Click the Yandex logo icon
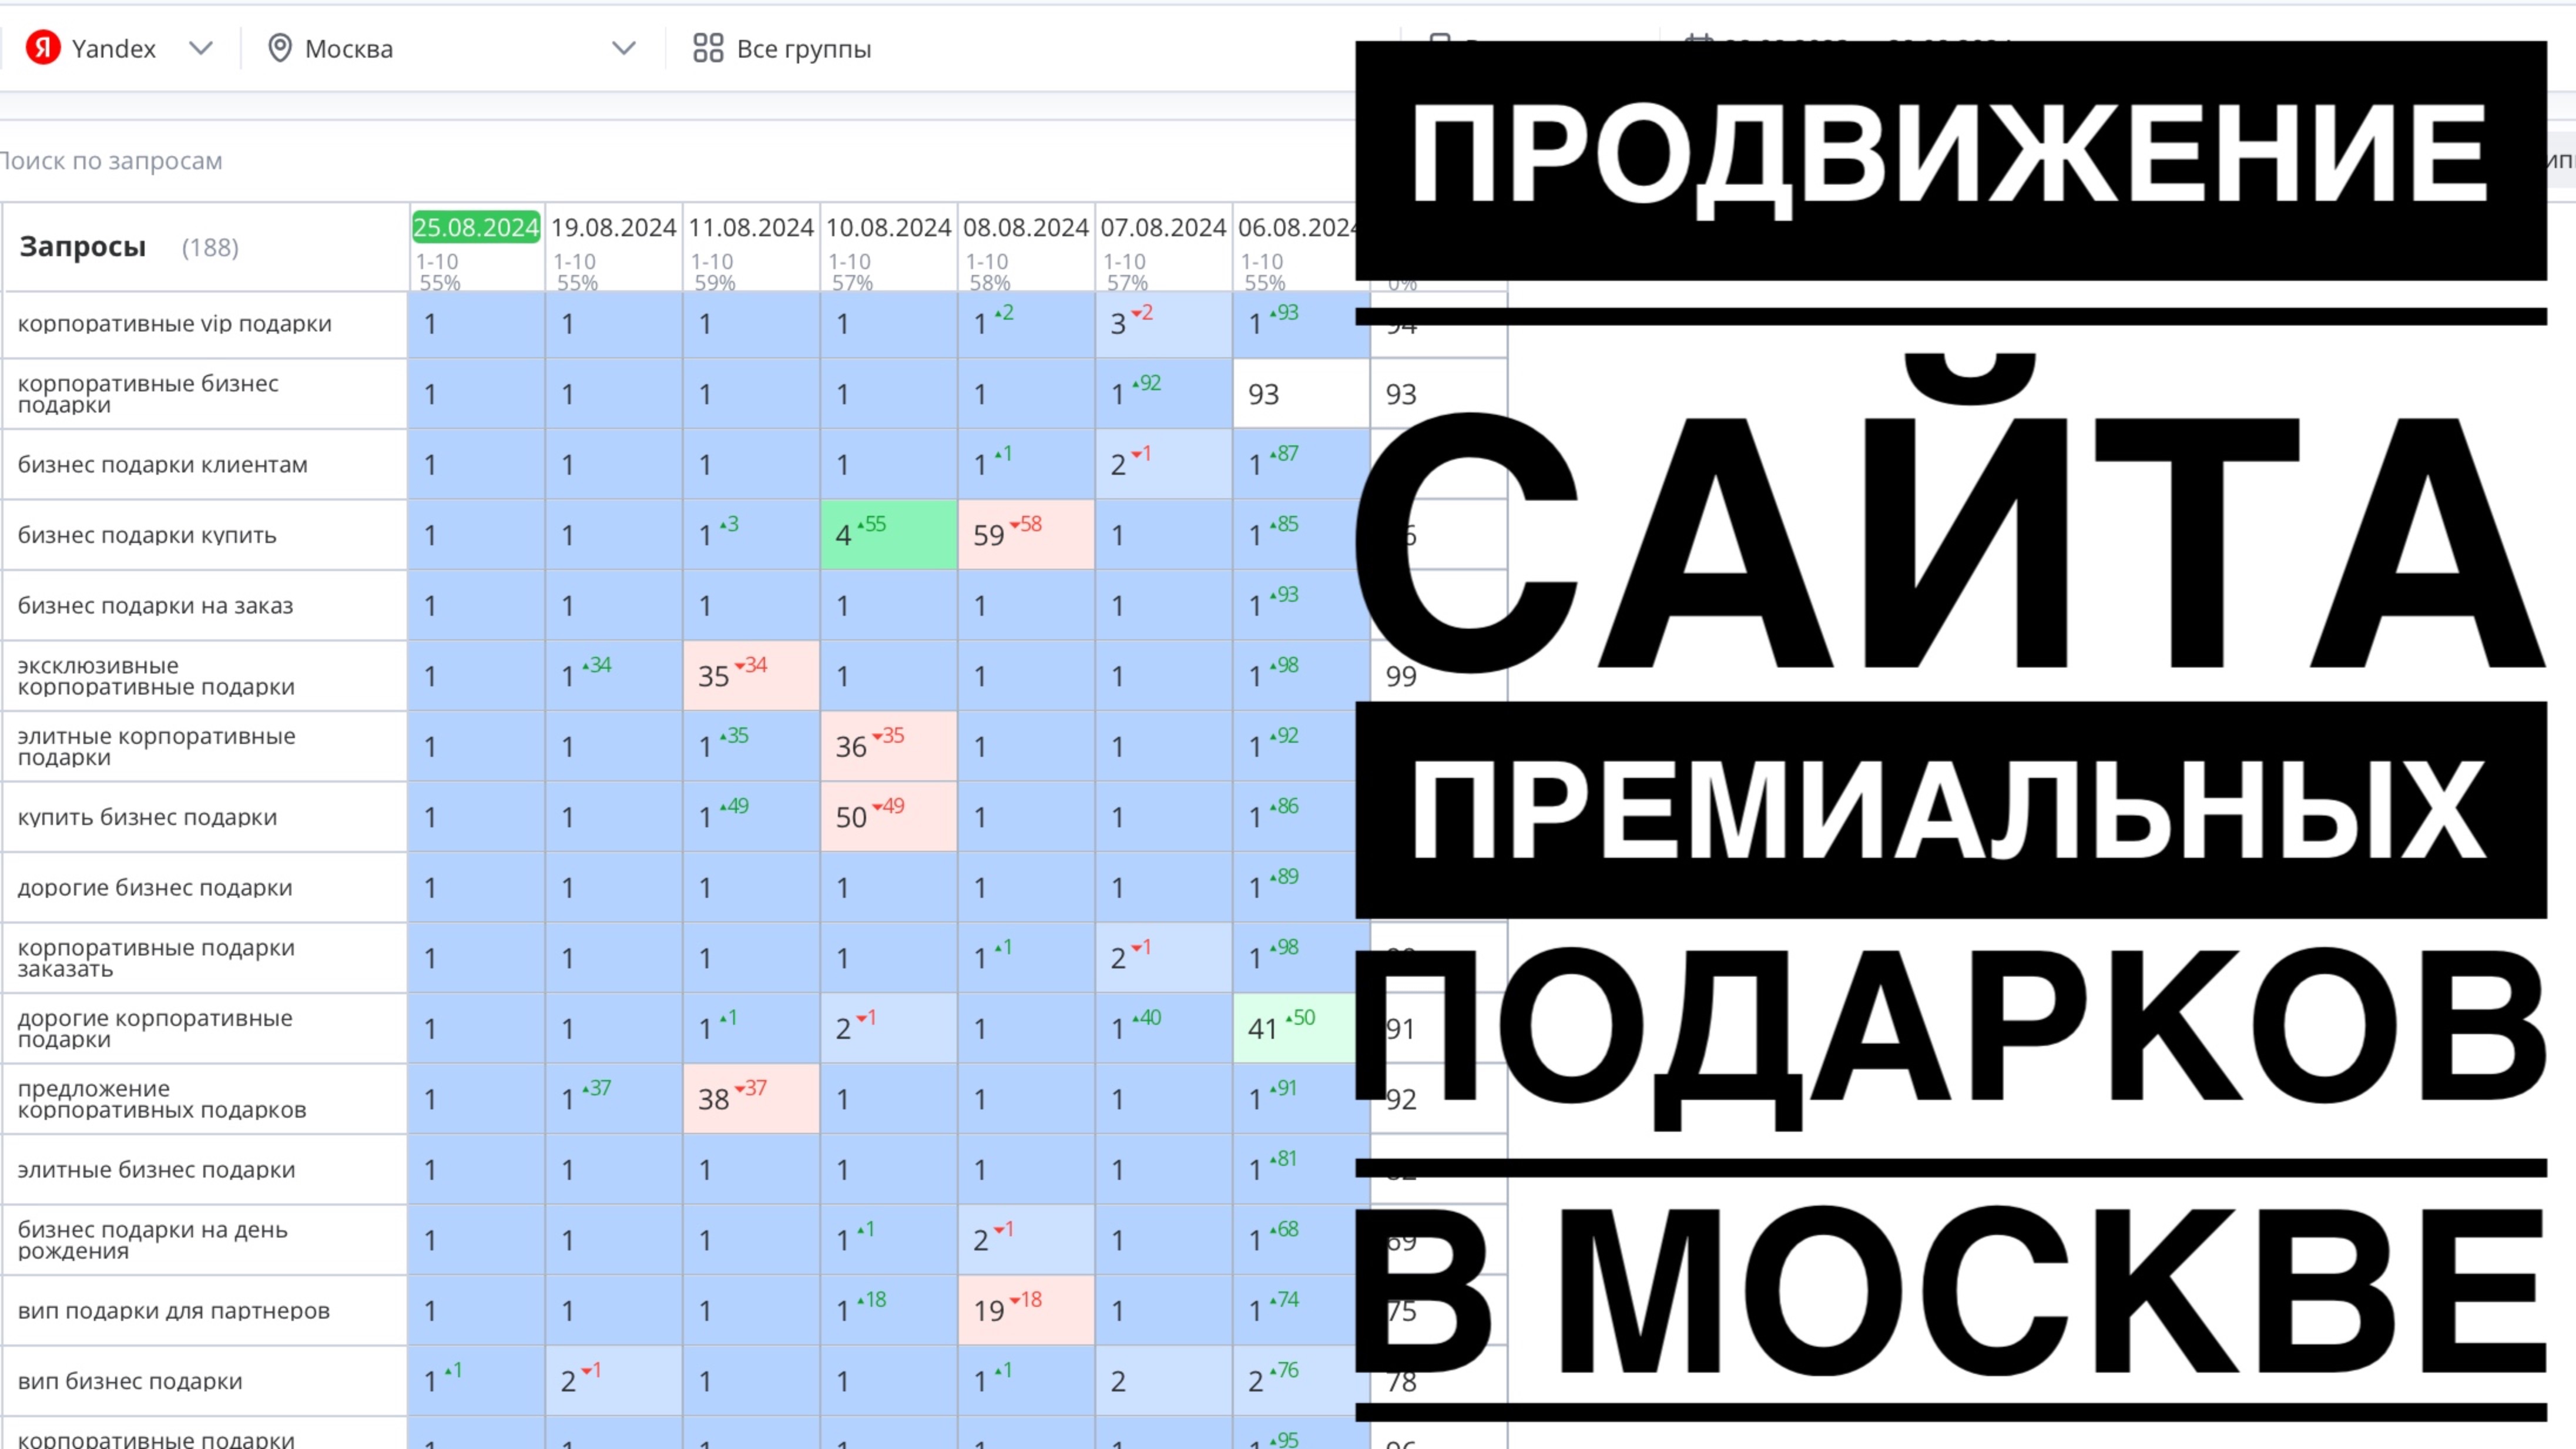Viewport: 2576px width, 1449px height. 43,47
